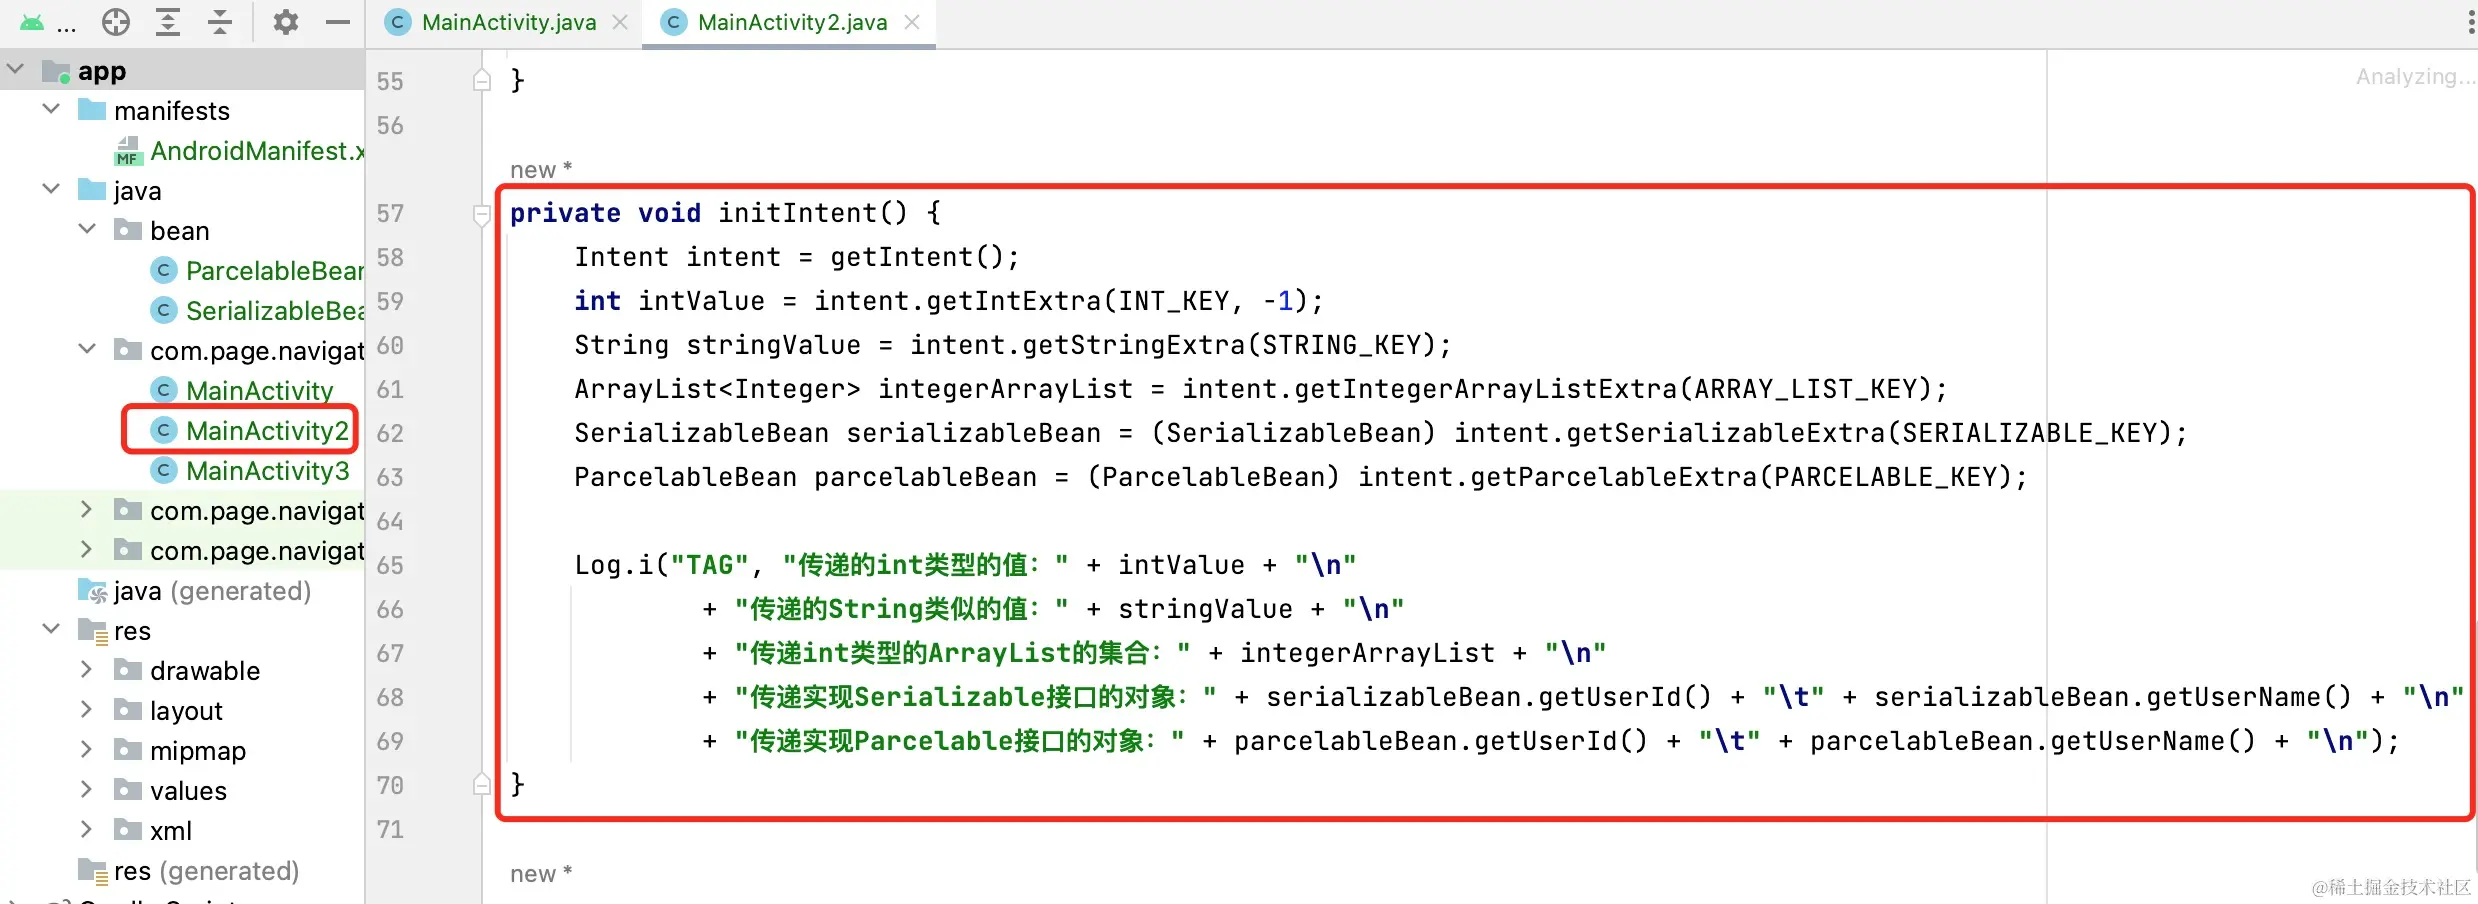Hide the project panel with minus icon
The image size is (2478, 904).
click(x=338, y=22)
